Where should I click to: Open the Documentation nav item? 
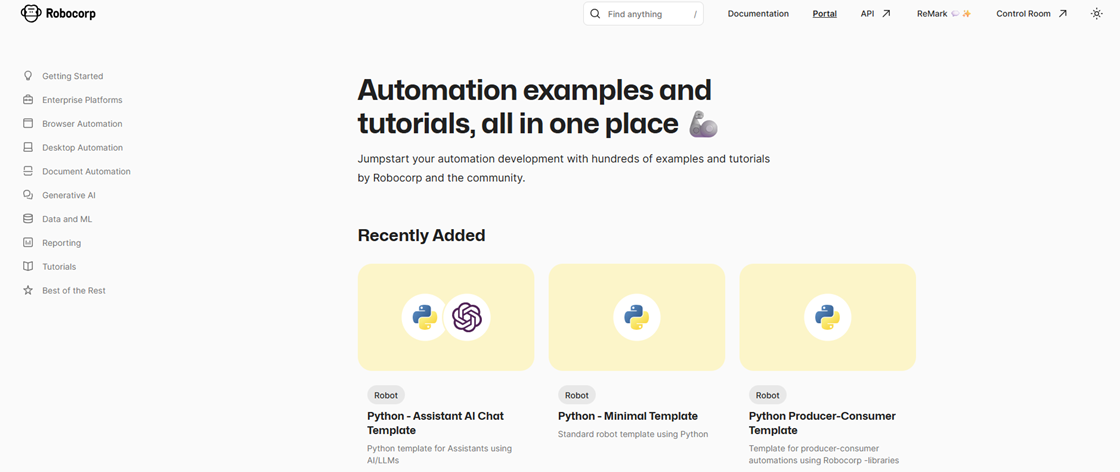pyautogui.click(x=758, y=14)
